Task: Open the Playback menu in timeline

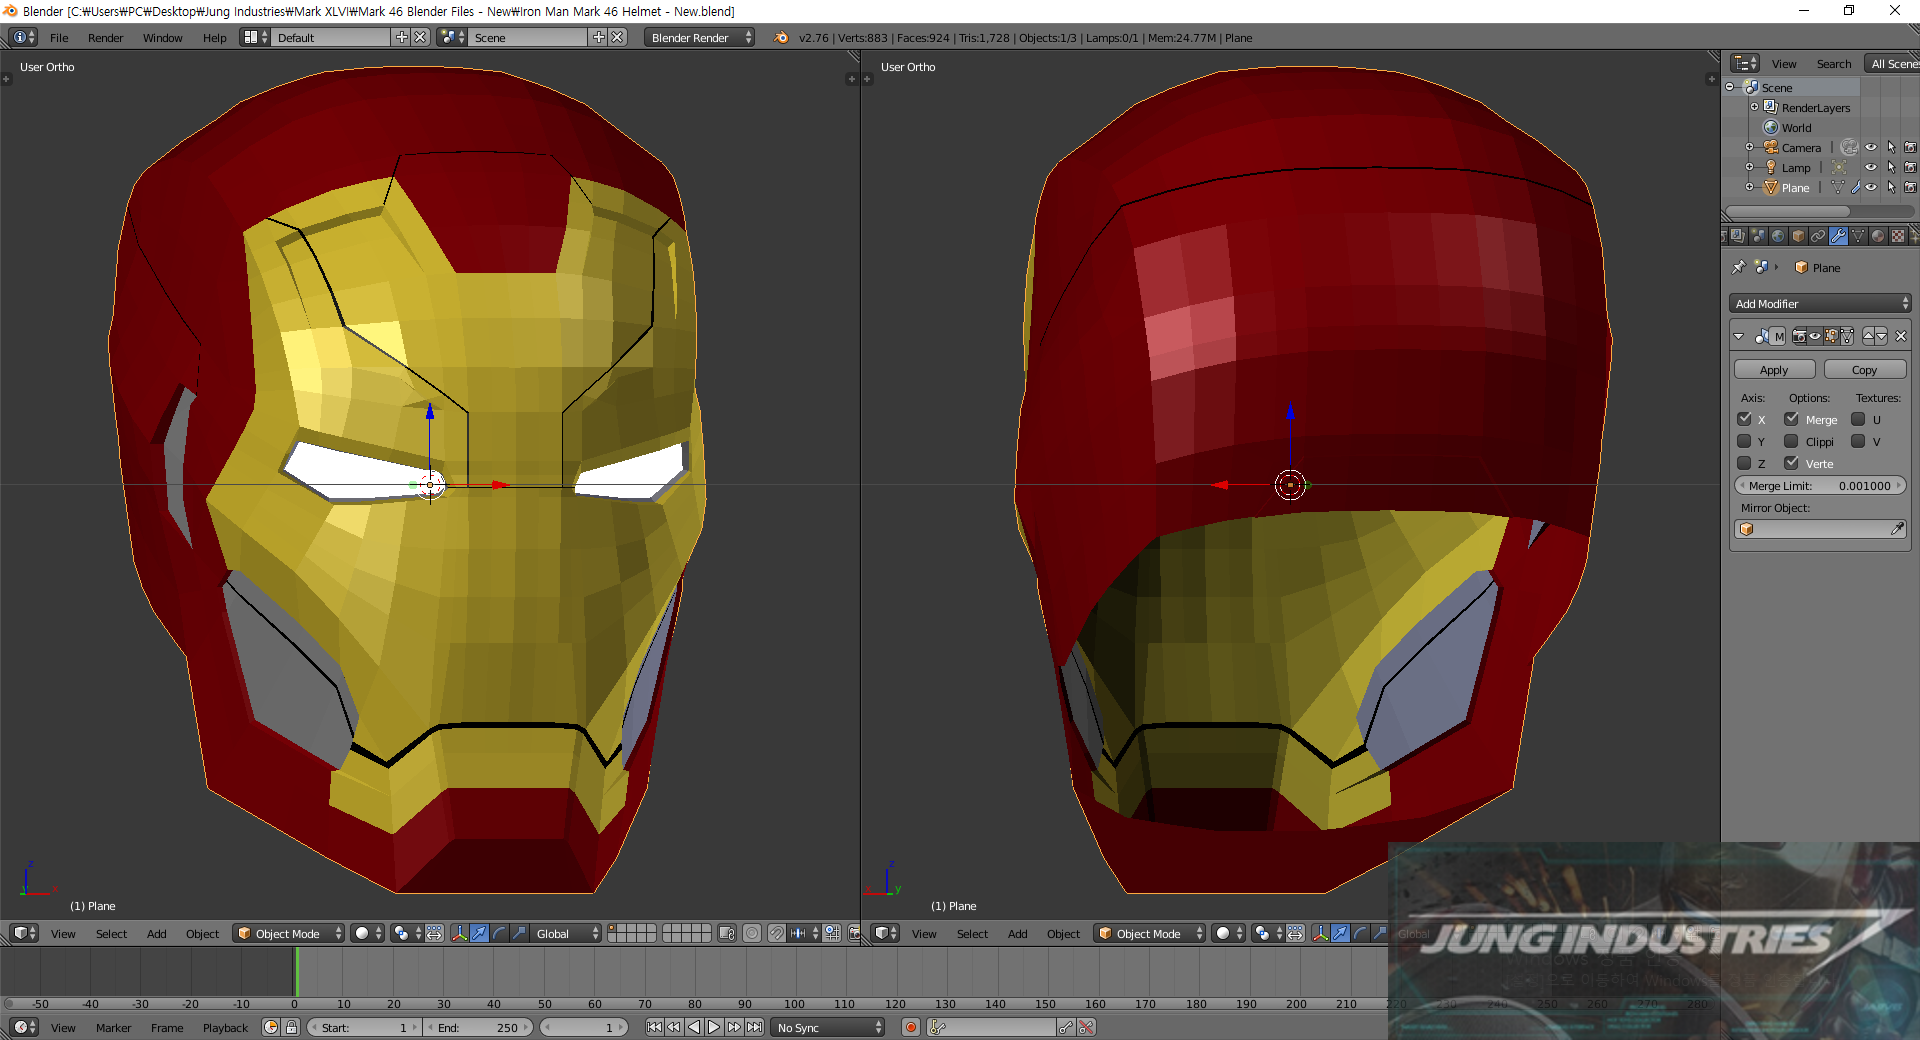Action: click(x=225, y=1027)
